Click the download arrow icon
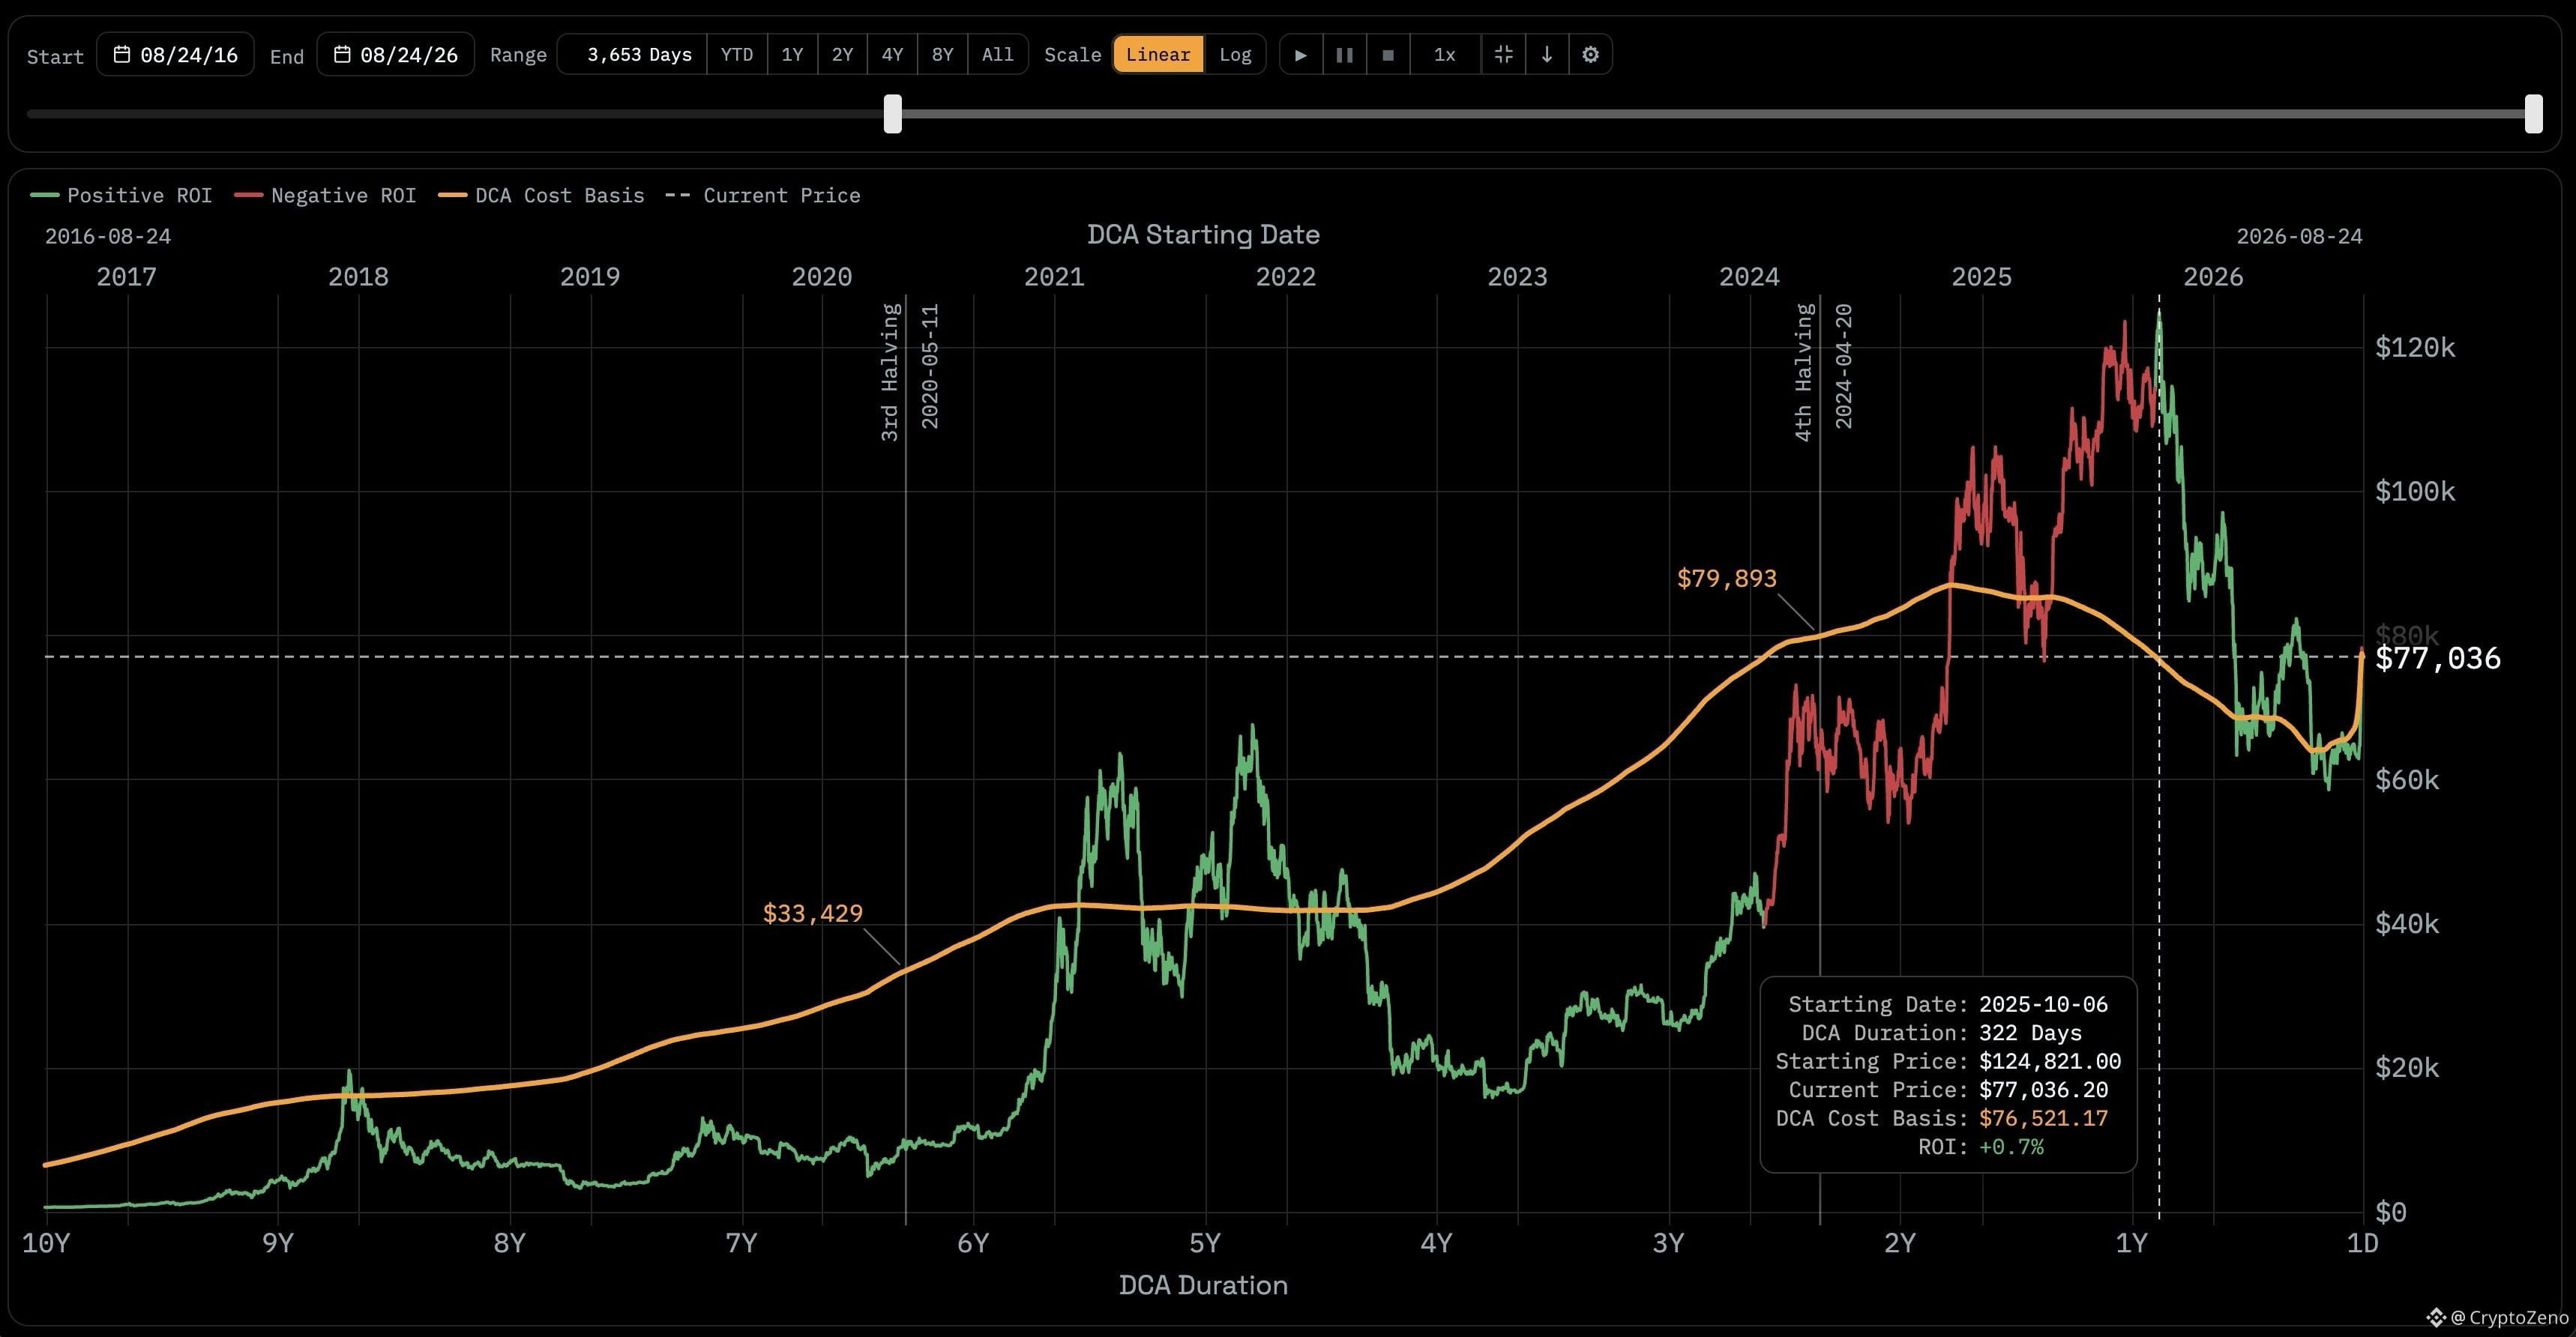The image size is (2576, 1337). (x=1547, y=54)
